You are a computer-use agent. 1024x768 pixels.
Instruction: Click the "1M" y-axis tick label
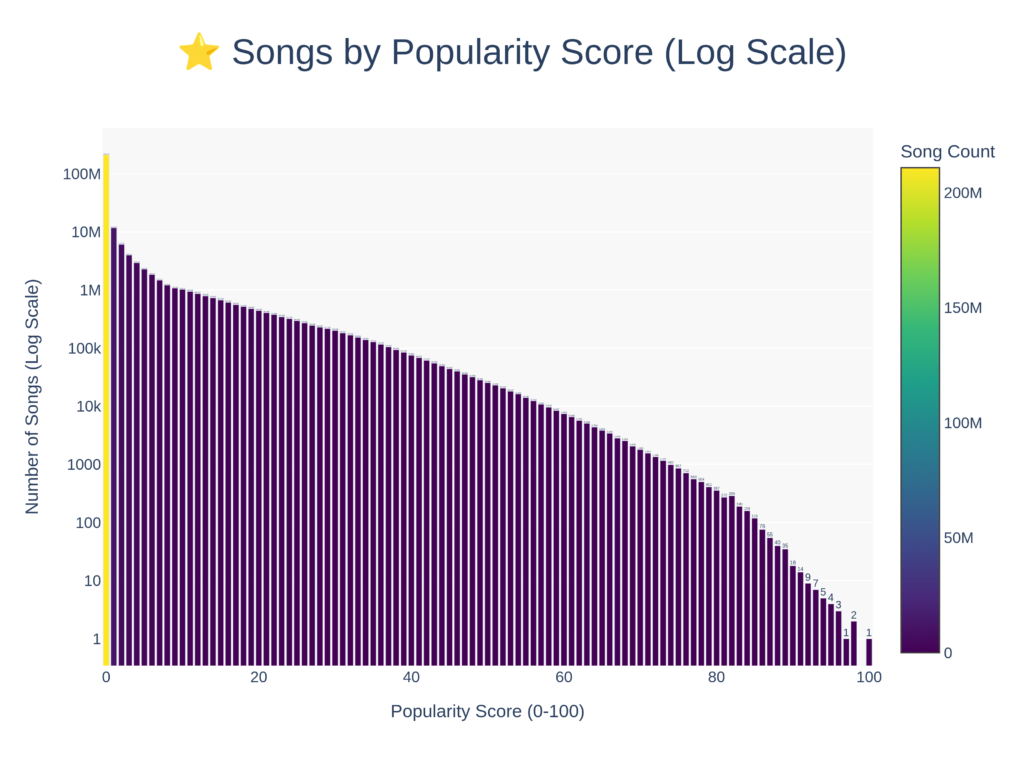tap(90, 290)
